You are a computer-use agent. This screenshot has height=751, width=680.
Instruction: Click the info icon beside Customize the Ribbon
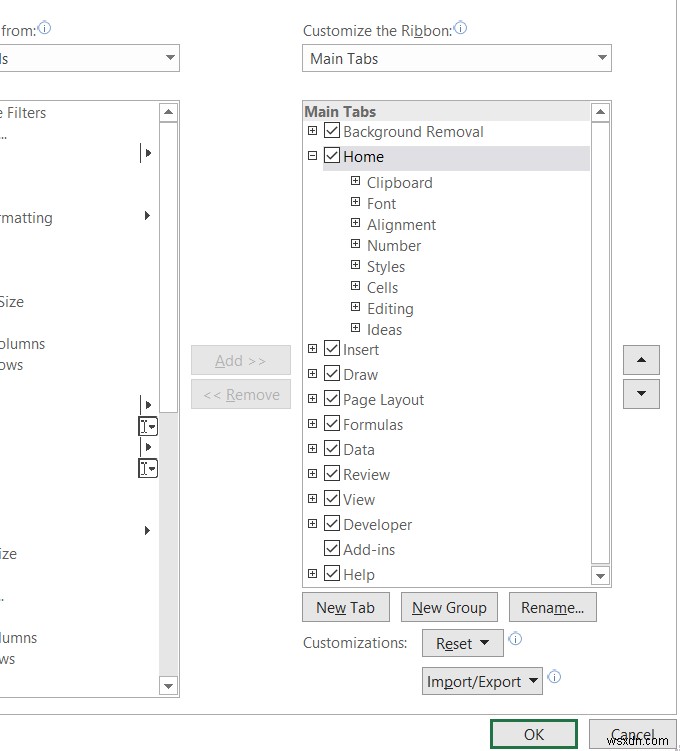pos(460,28)
